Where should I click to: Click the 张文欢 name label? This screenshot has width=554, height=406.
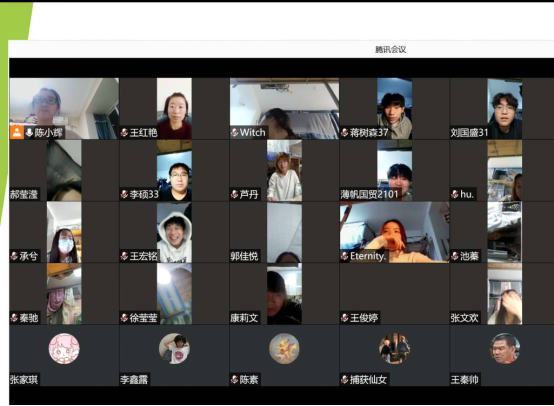click(x=465, y=318)
